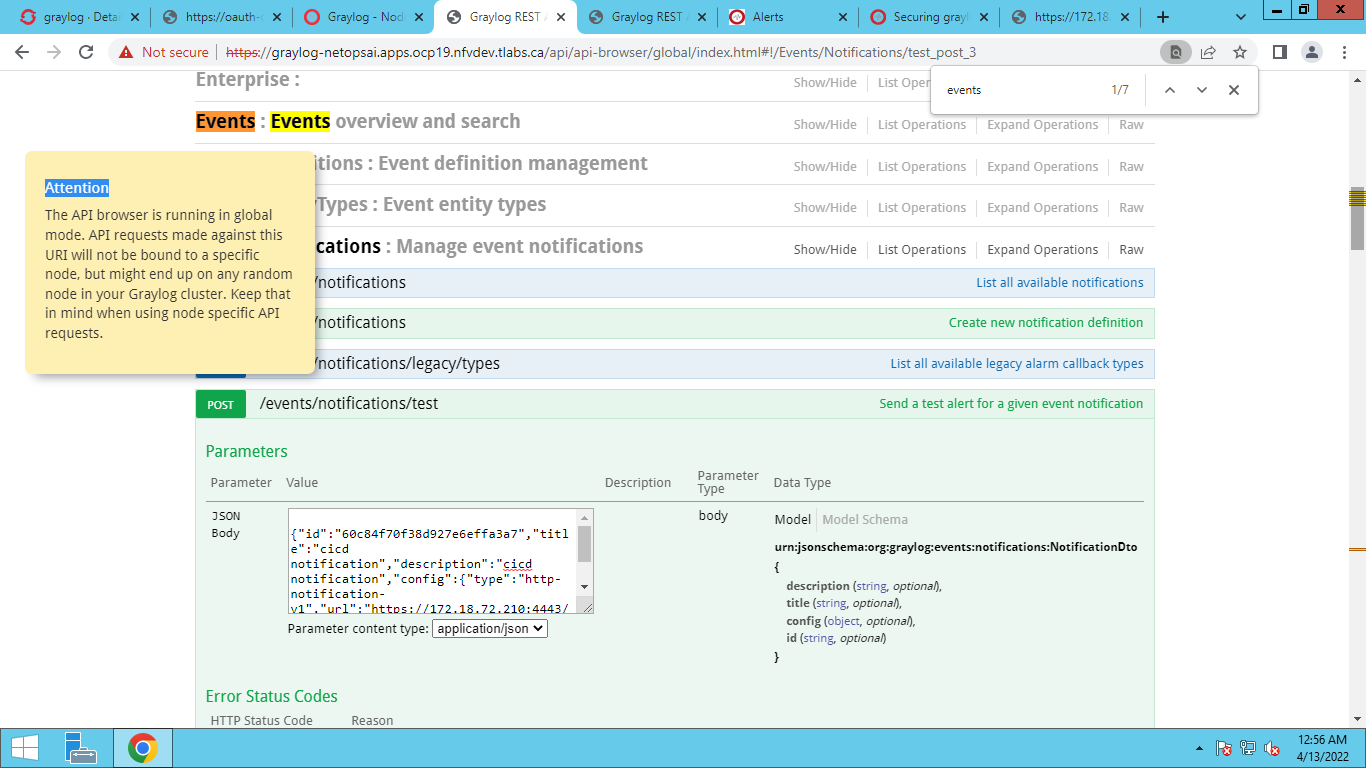Click List all available notifications link
The image size is (1366, 768).
click(x=1059, y=283)
